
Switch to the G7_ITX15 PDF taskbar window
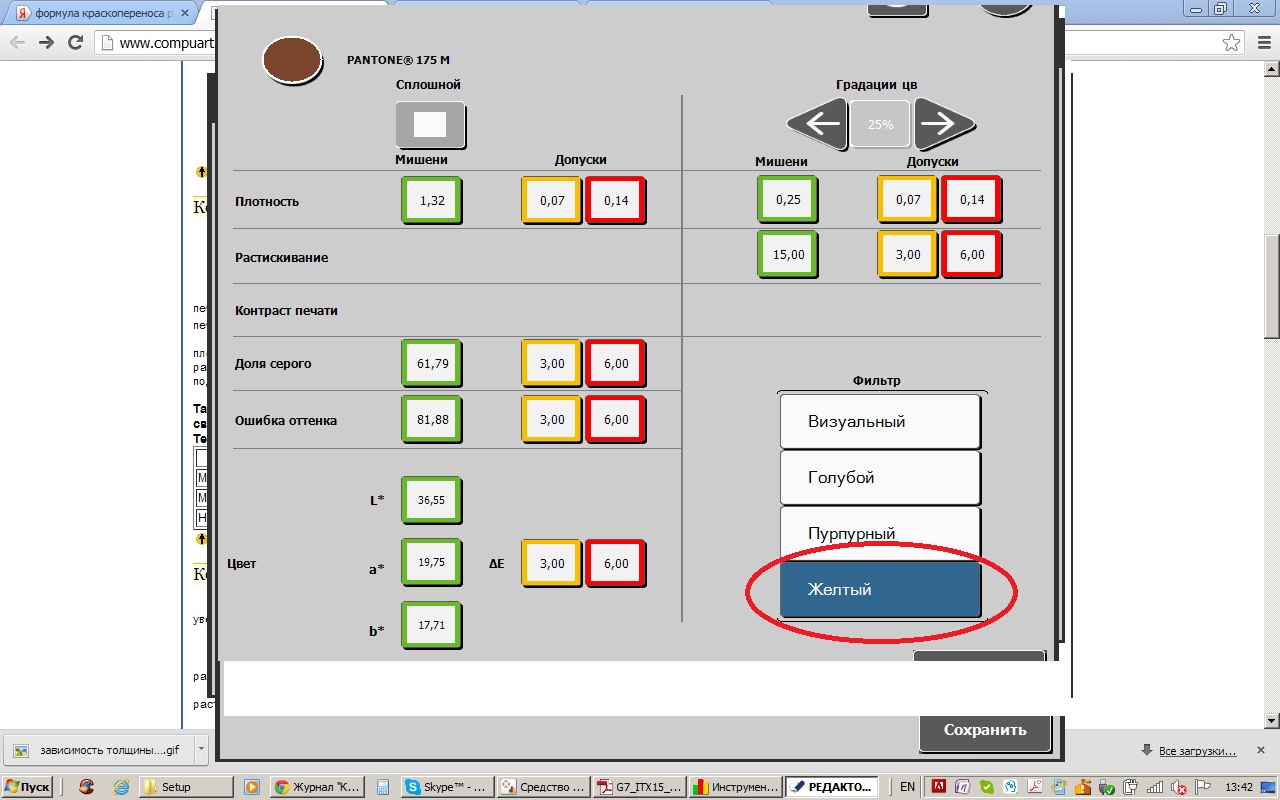(638, 787)
